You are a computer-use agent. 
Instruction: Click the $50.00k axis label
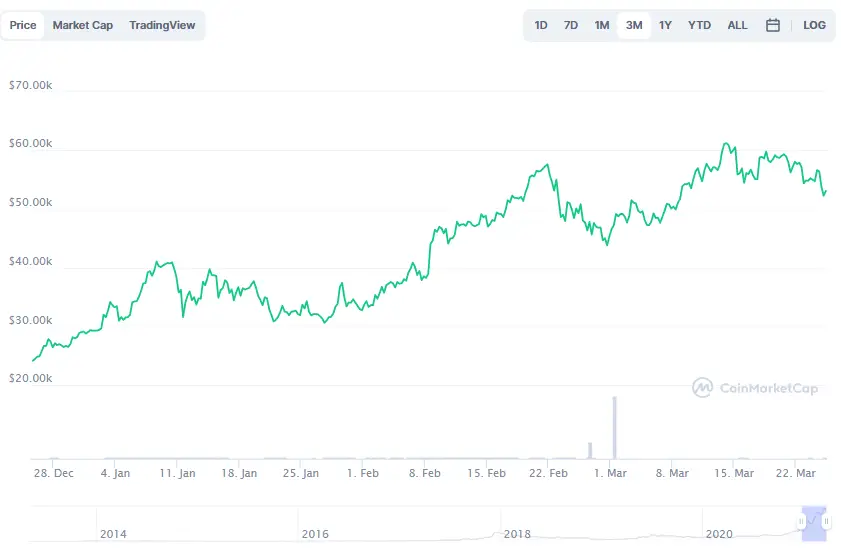tap(31, 202)
